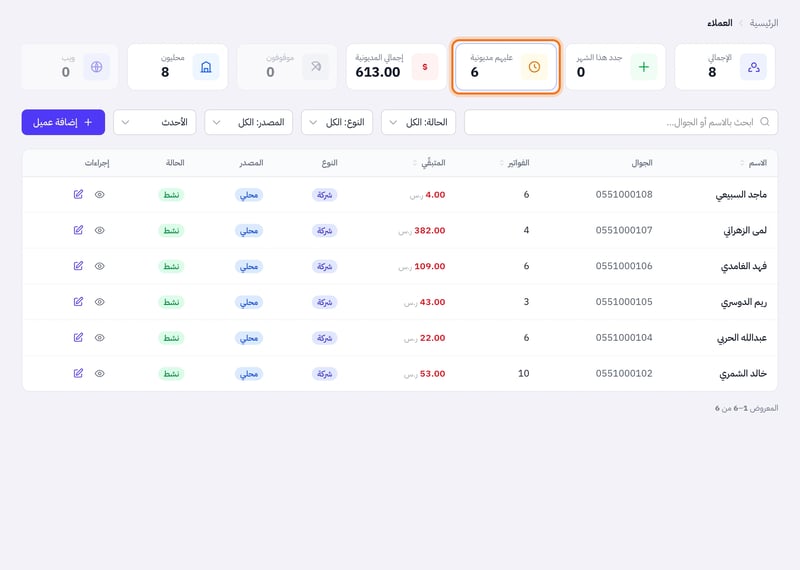
Task: Click the شركة type badge for فهد الغامدي
Action: 324,266
